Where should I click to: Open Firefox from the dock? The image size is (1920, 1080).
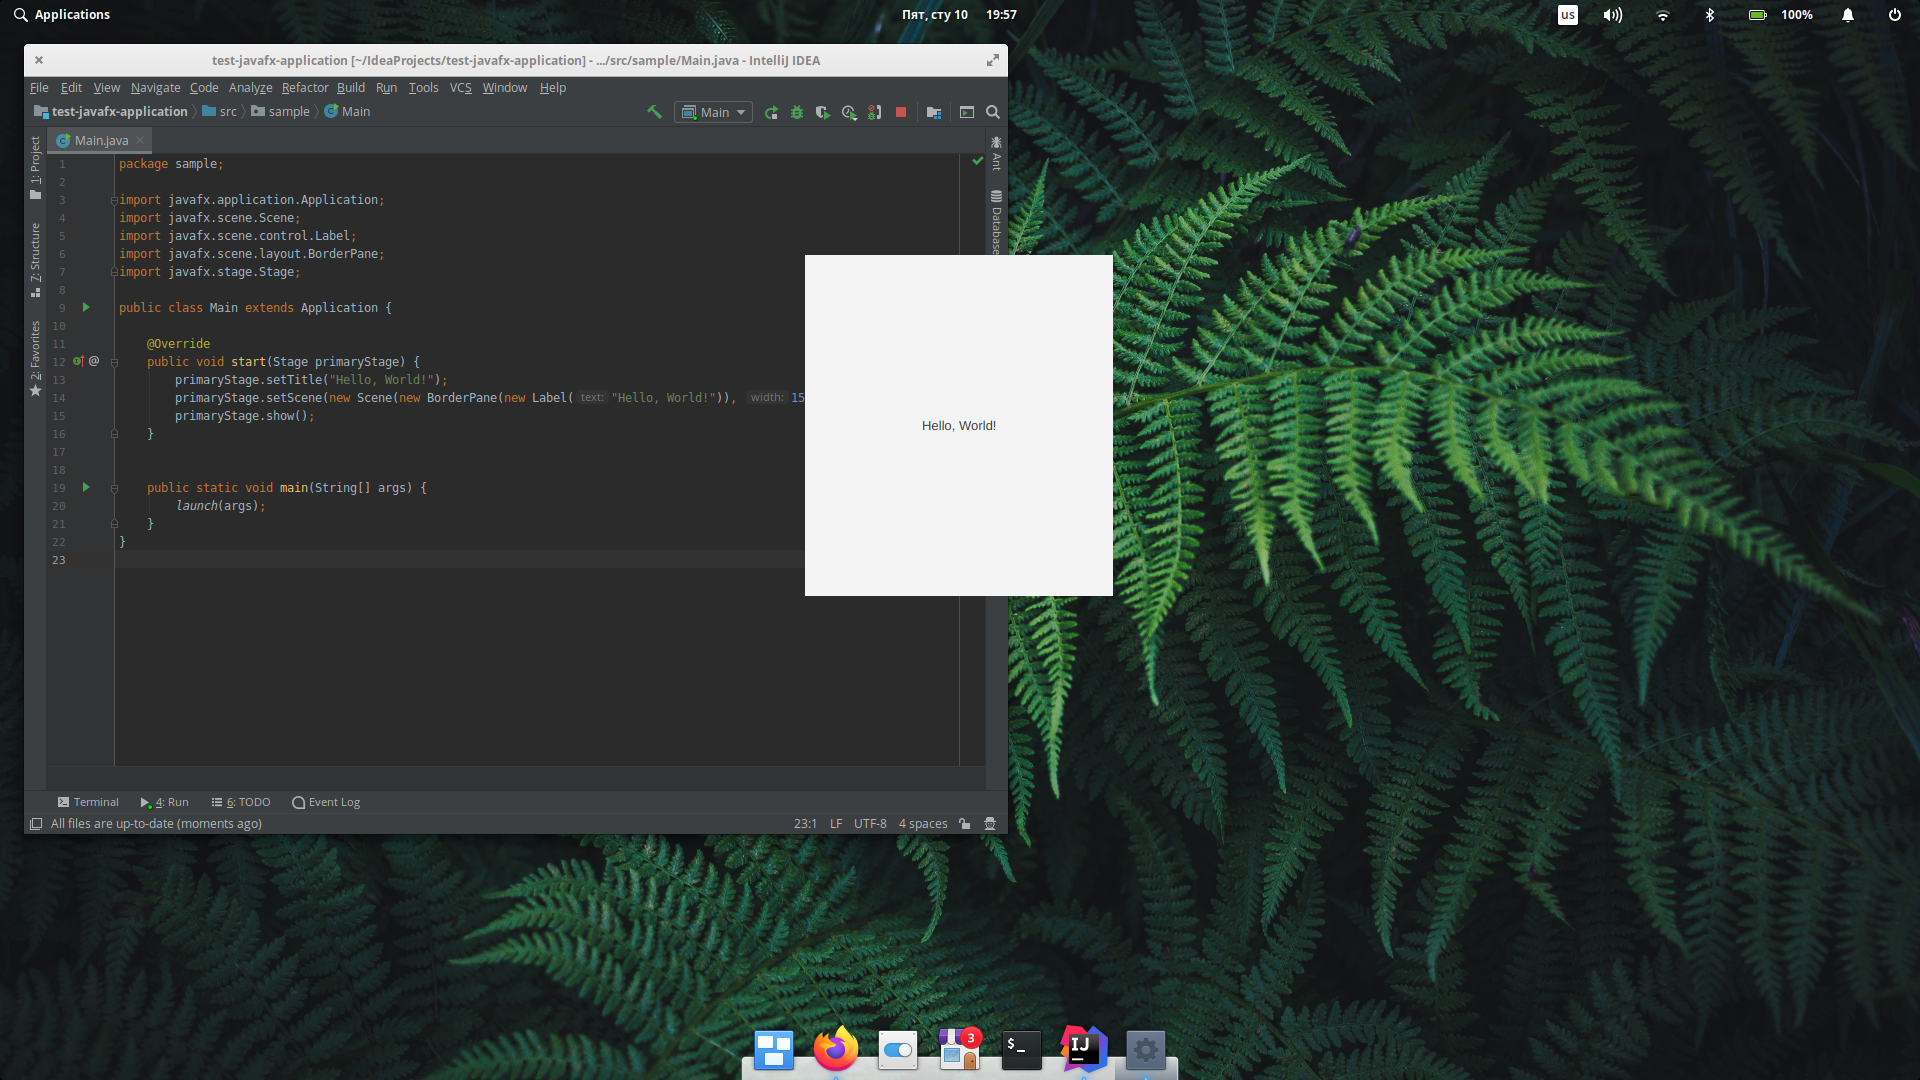pos(836,1050)
